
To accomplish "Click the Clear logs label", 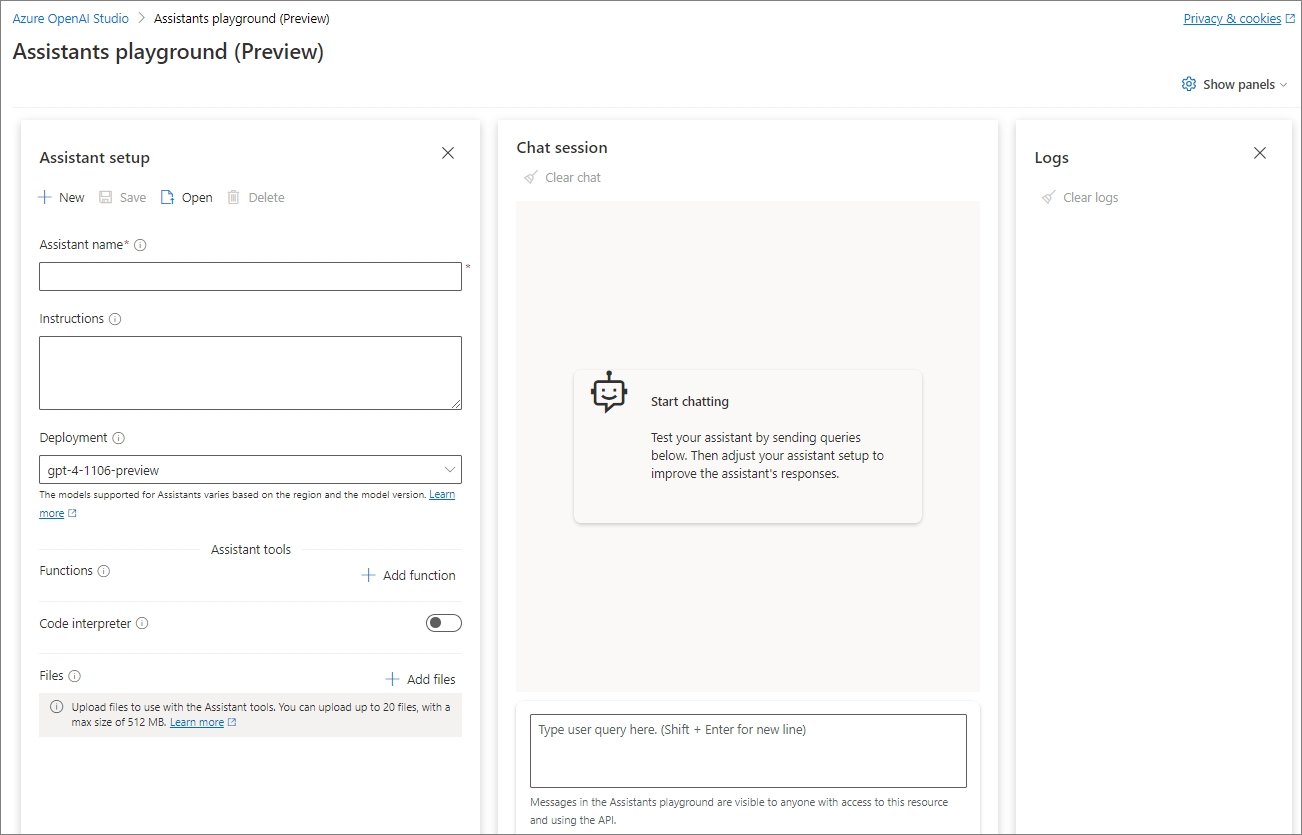I will pyautogui.click(x=1091, y=197).
